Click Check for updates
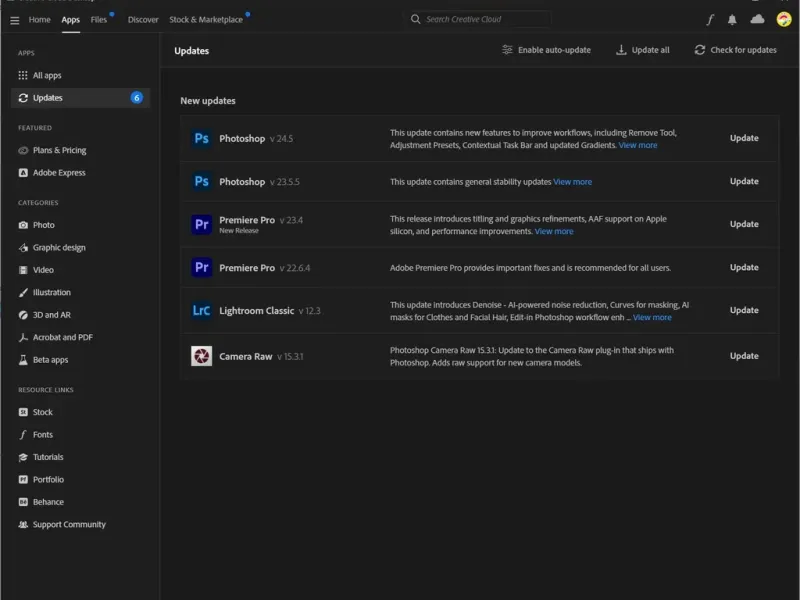 pyautogui.click(x=735, y=50)
